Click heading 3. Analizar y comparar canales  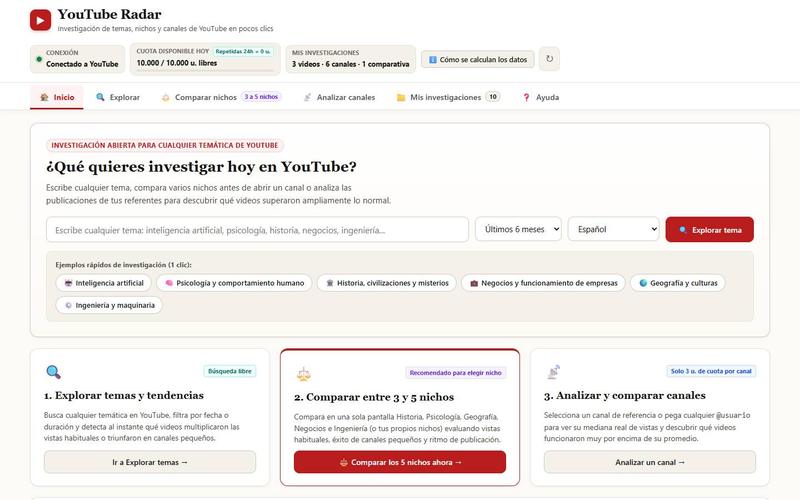pos(625,395)
